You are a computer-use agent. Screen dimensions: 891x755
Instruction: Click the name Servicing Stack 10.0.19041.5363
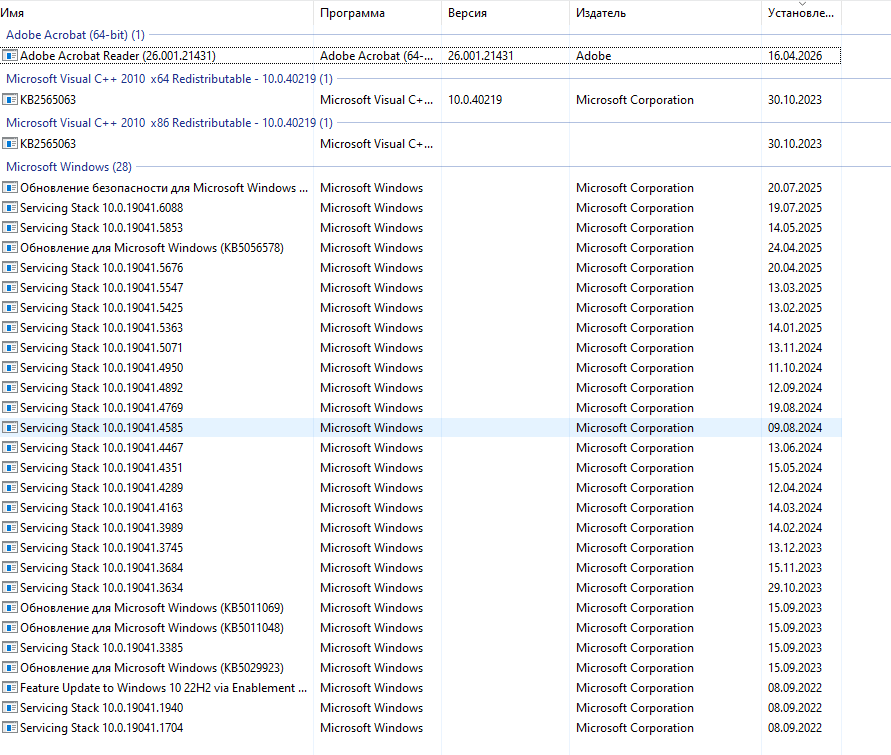tap(102, 328)
